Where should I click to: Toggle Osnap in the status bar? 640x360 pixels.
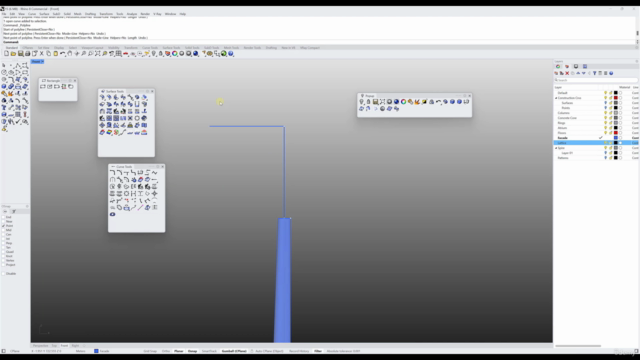pos(192,351)
